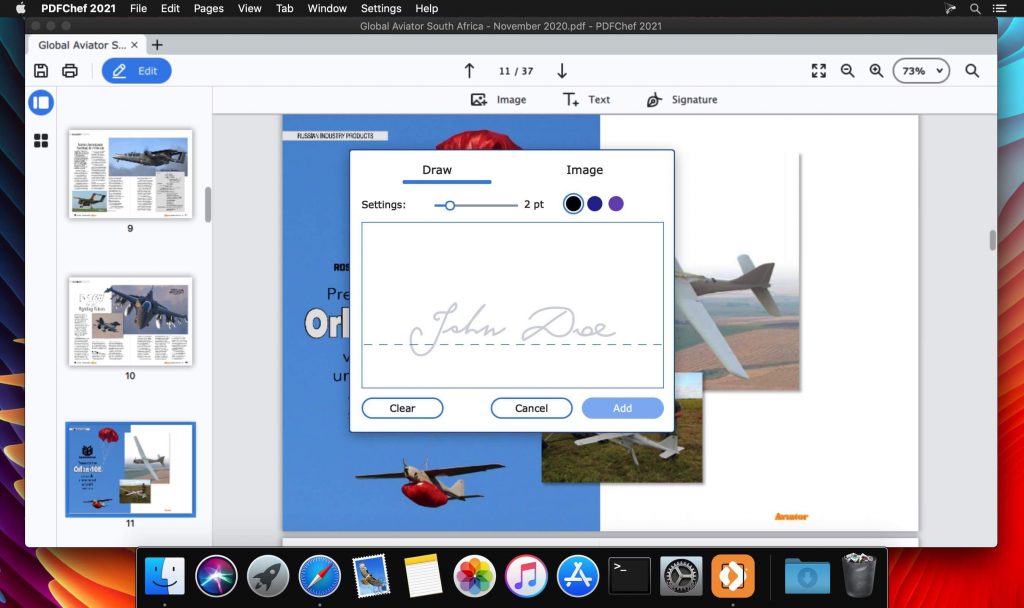Zoom out using the magnifier minus icon
This screenshot has height=608, width=1024.
coord(848,70)
